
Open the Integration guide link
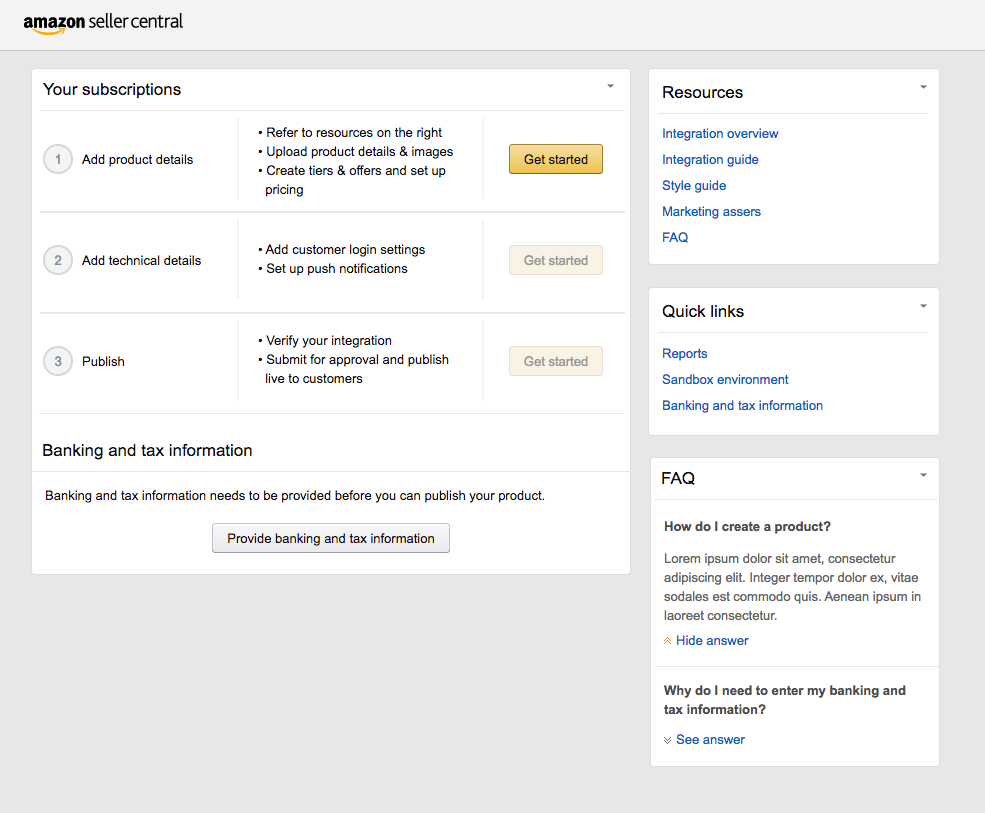[x=710, y=160]
